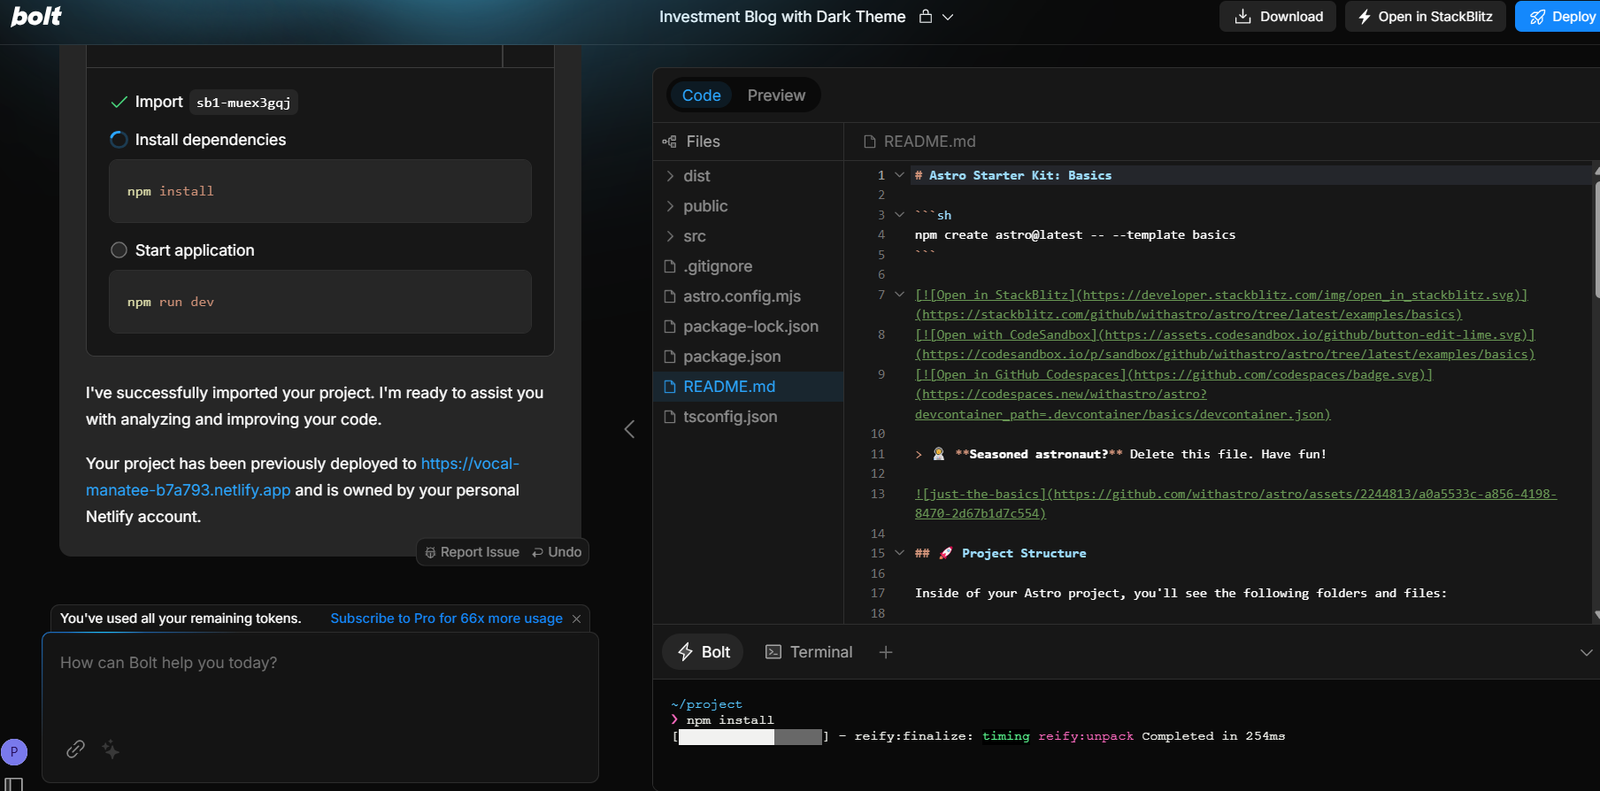The image size is (1600, 791).
Task: Click the tsconfig.json file icon
Action: 670,416
